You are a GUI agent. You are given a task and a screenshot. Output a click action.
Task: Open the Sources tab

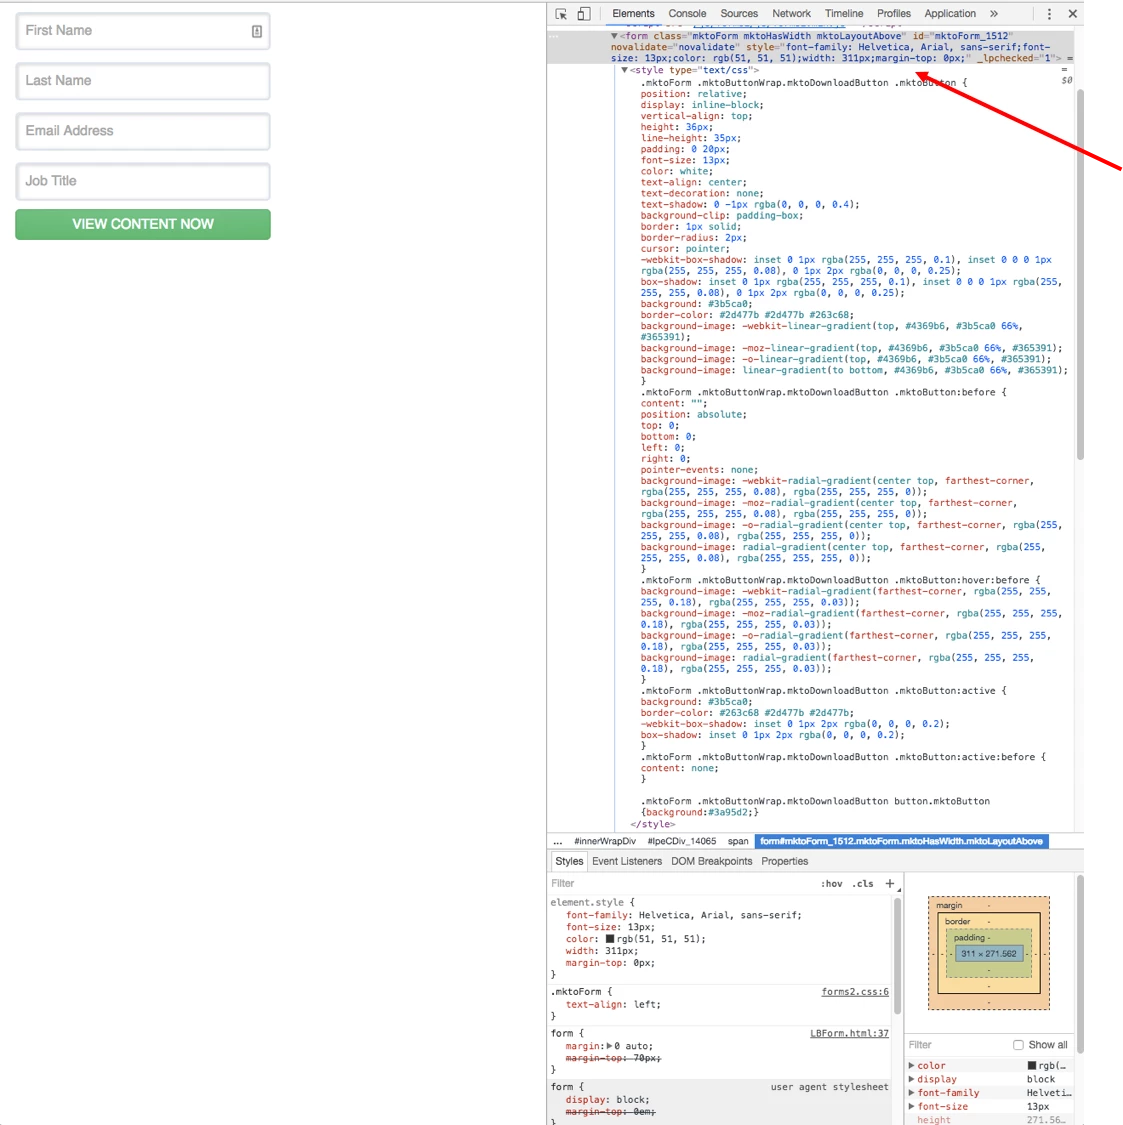pyautogui.click(x=739, y=14)
